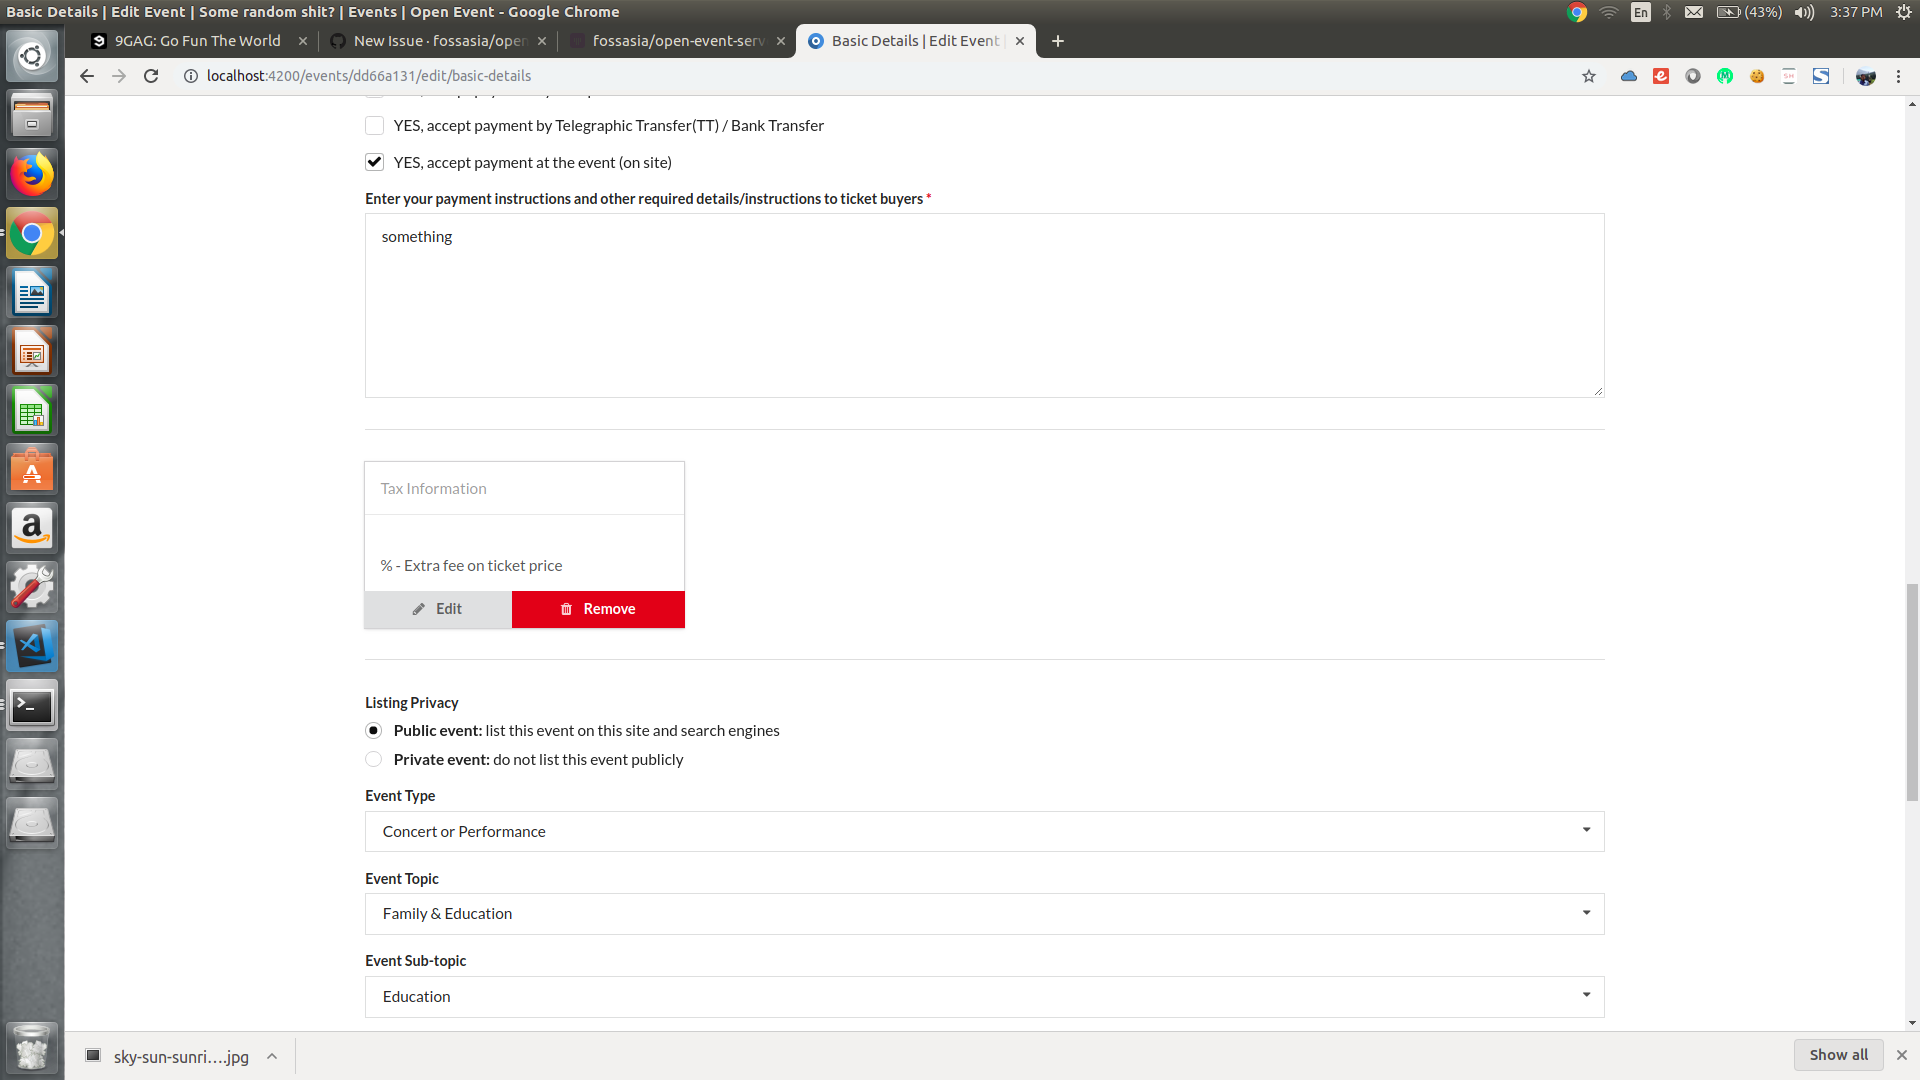View site information icon in address bar

(190, 76)
